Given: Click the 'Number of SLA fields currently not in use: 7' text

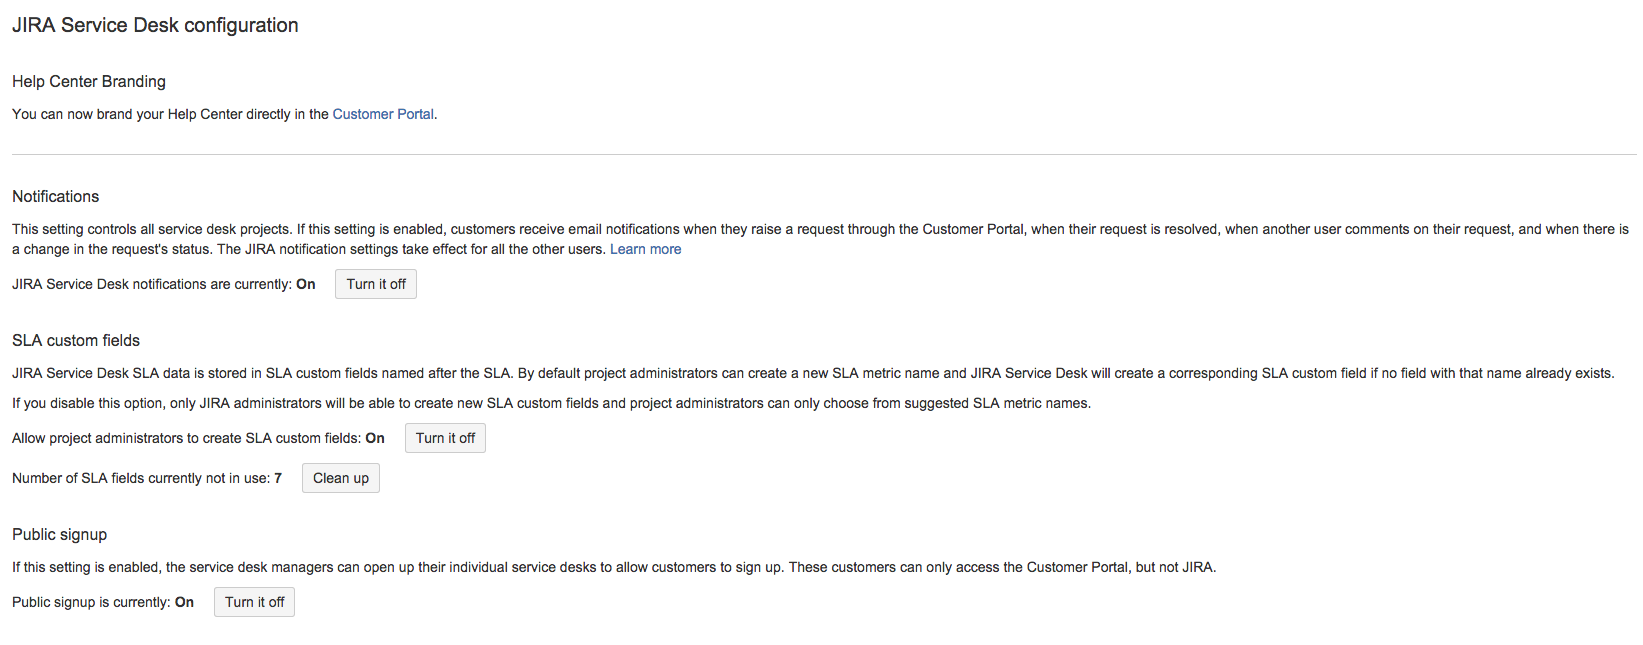Looking at the screenshot, I should coord(147,478).
